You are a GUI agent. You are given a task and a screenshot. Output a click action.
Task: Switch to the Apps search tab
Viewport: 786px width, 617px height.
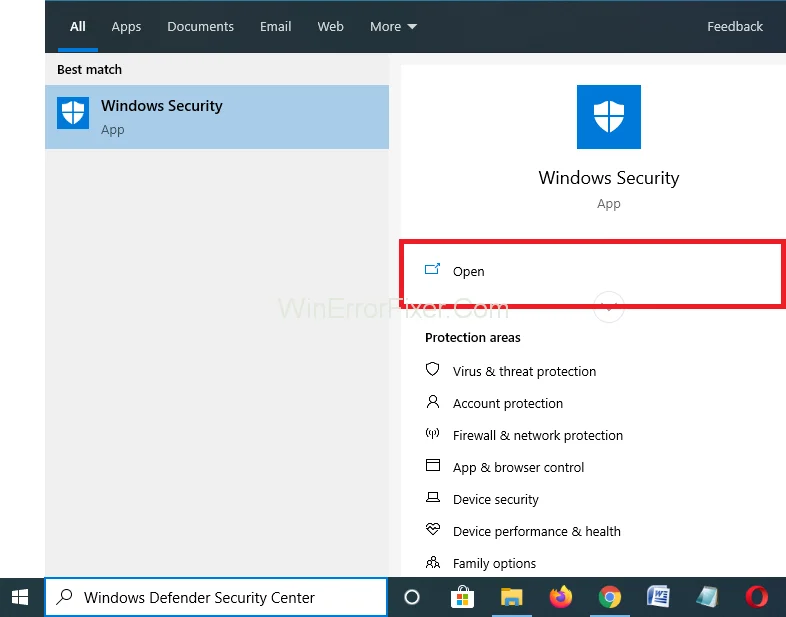[126, 27]
